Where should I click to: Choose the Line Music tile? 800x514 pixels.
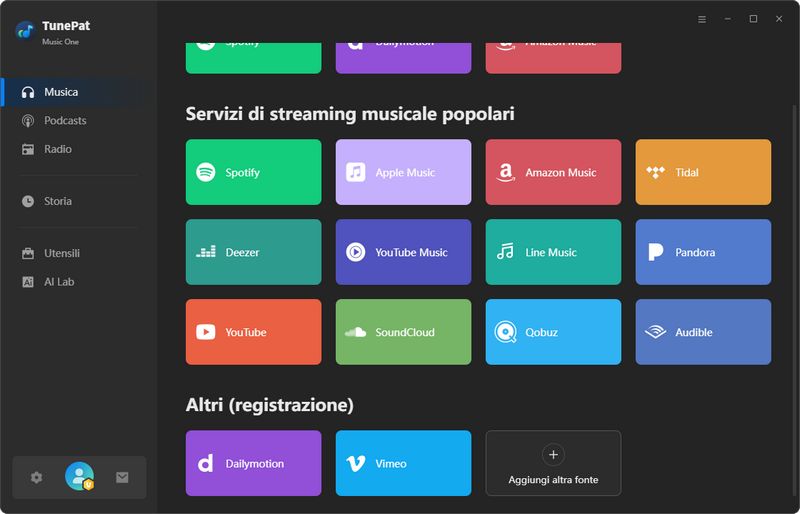pyautogui.click(x=554, y=252)
